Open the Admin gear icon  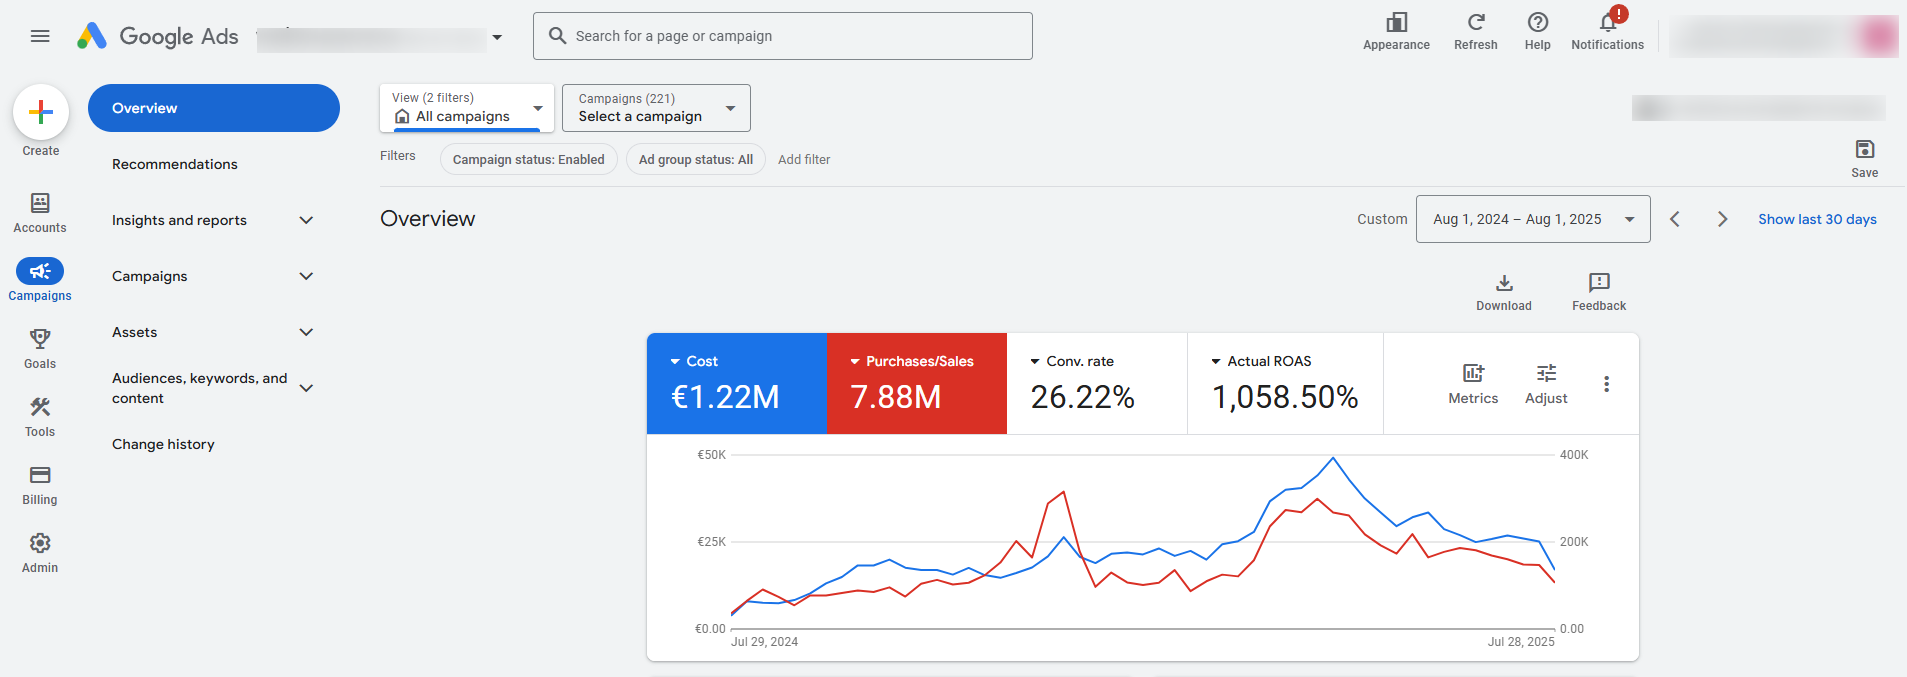(40, 544)
